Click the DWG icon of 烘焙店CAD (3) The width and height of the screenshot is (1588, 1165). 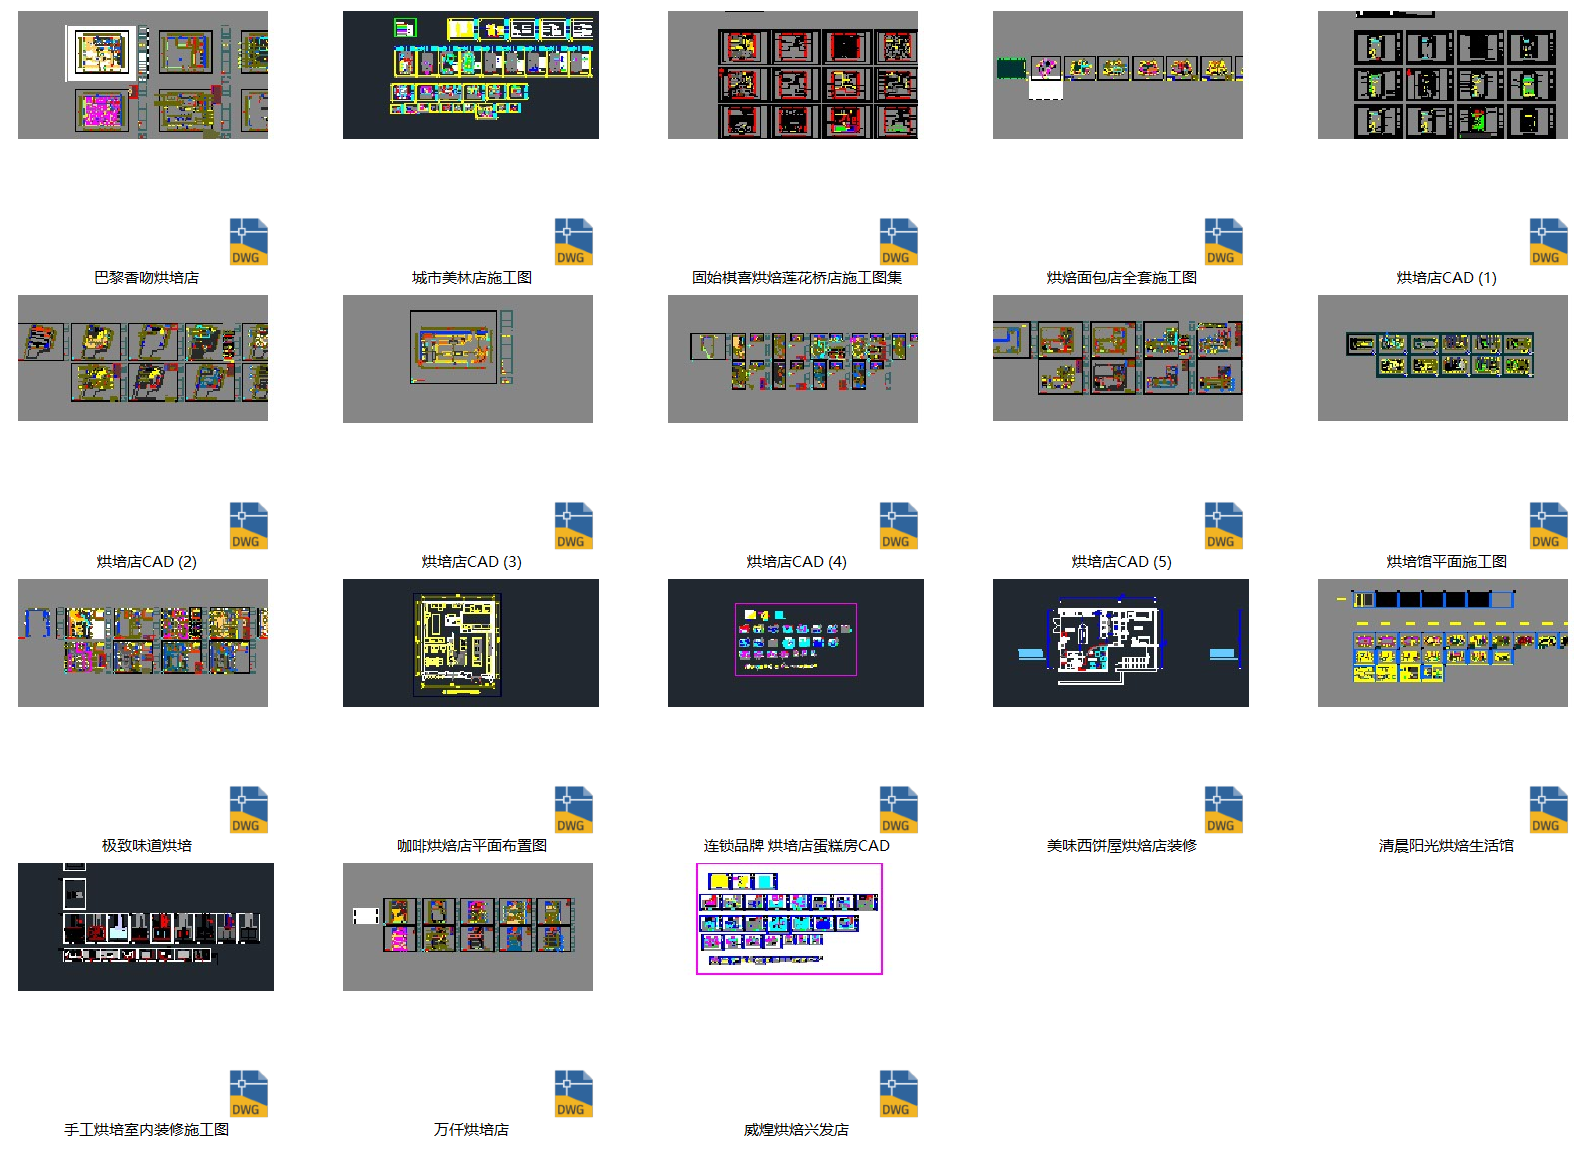point(573,525)
